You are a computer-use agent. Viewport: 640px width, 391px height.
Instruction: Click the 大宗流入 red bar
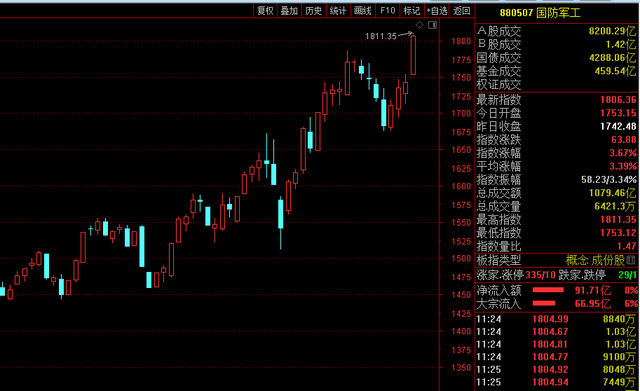(544, 303)
